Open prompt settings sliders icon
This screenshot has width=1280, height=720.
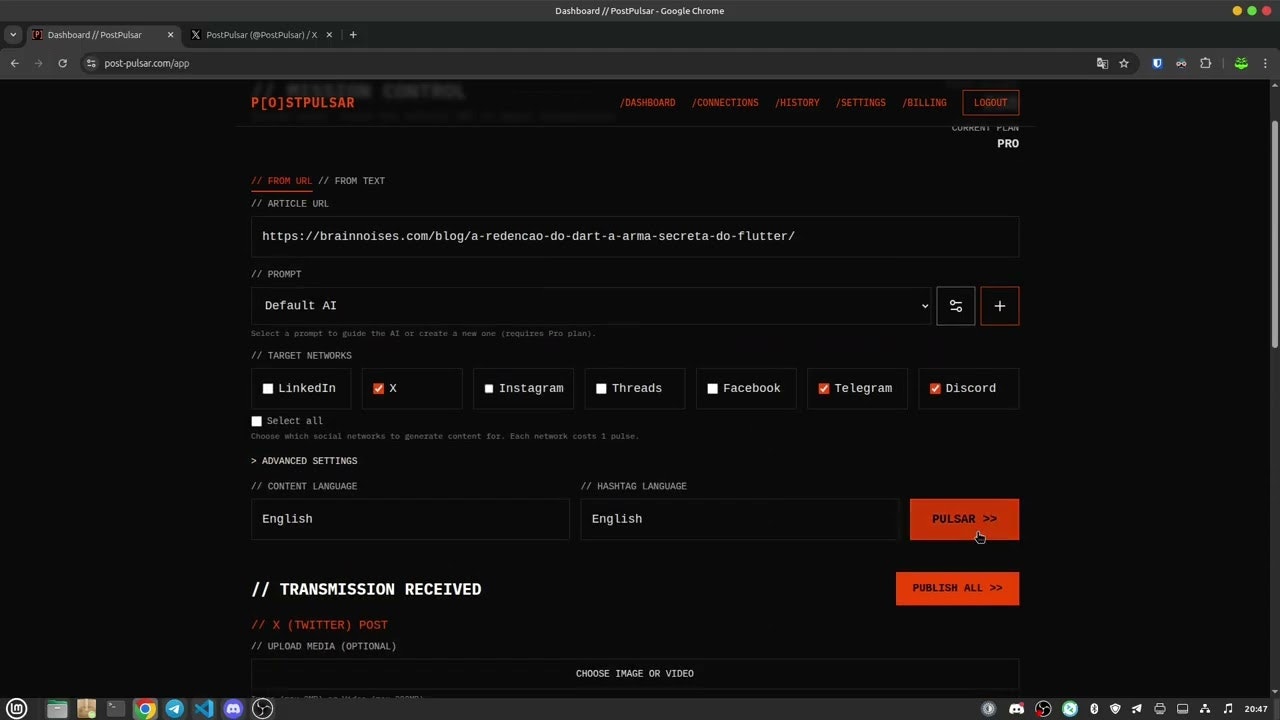[x=955, y=306]
